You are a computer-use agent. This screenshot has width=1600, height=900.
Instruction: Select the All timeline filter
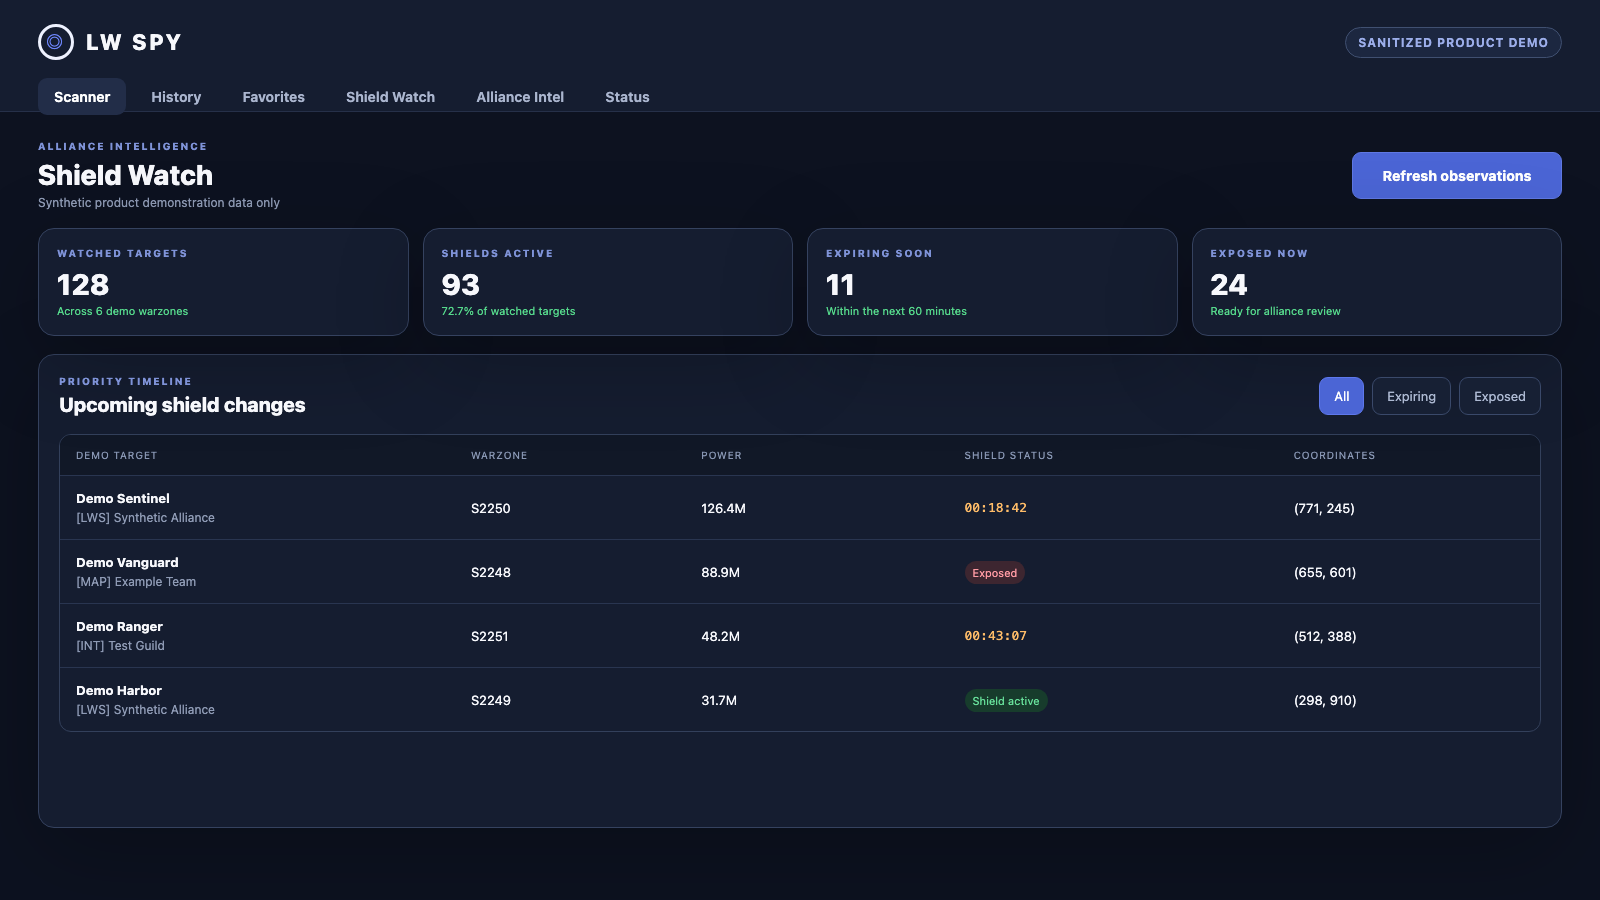(1341, 396)
